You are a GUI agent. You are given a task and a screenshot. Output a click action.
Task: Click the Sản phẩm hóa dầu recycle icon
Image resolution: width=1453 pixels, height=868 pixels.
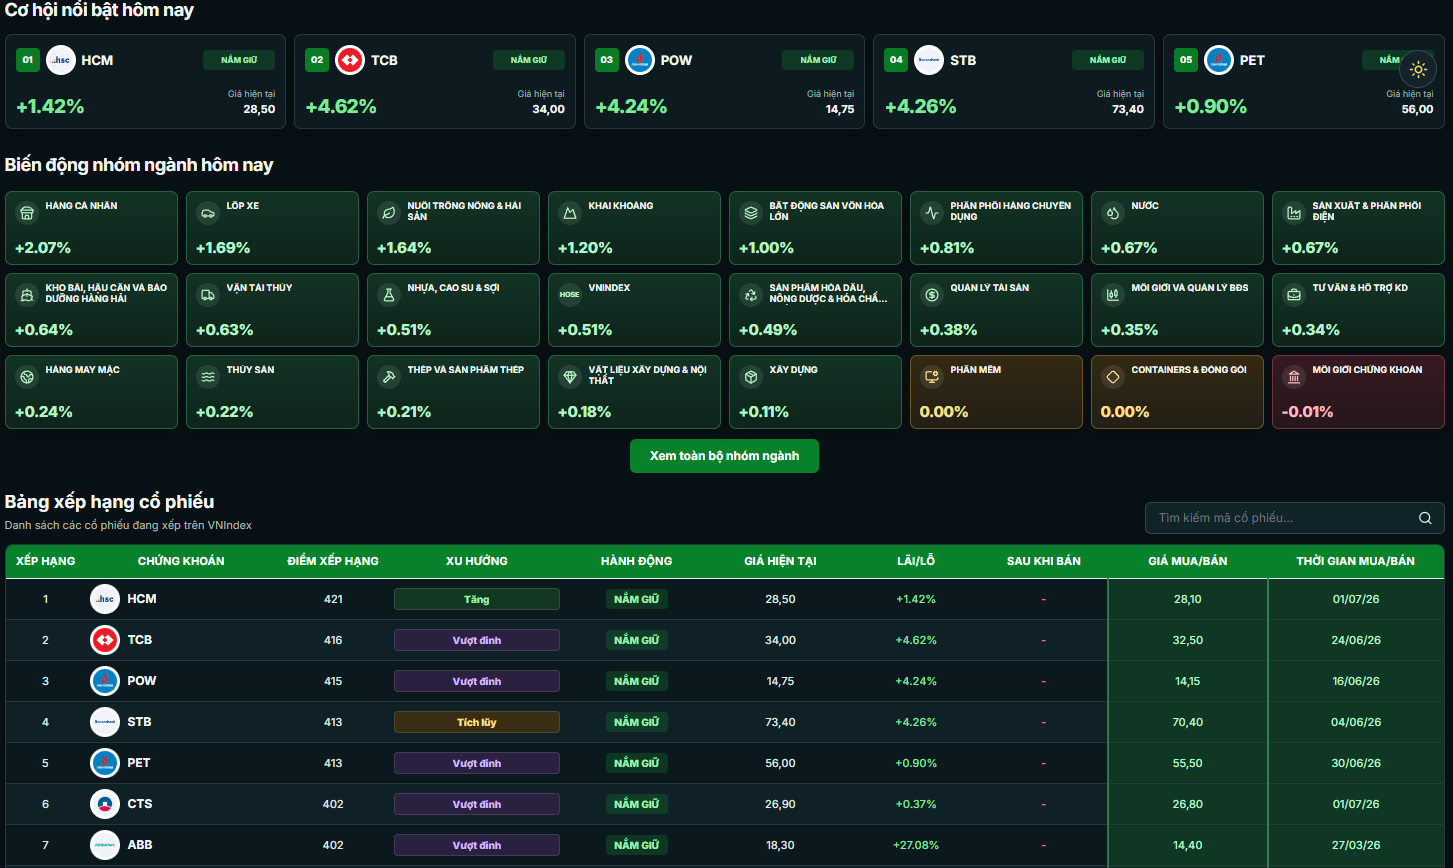tap(751, 294)
